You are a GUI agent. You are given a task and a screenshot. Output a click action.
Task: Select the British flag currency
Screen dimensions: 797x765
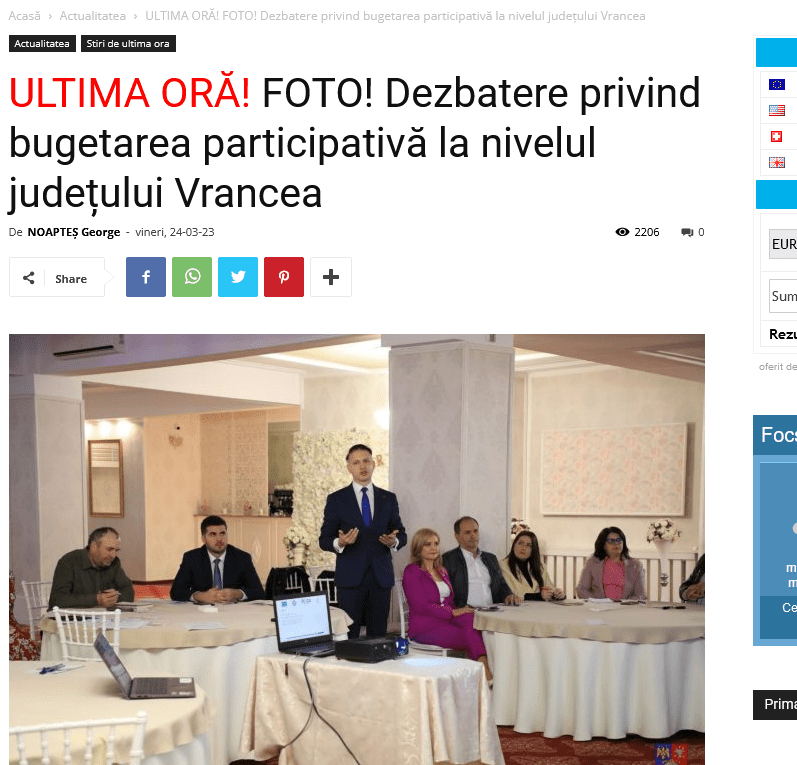[777, 162]
